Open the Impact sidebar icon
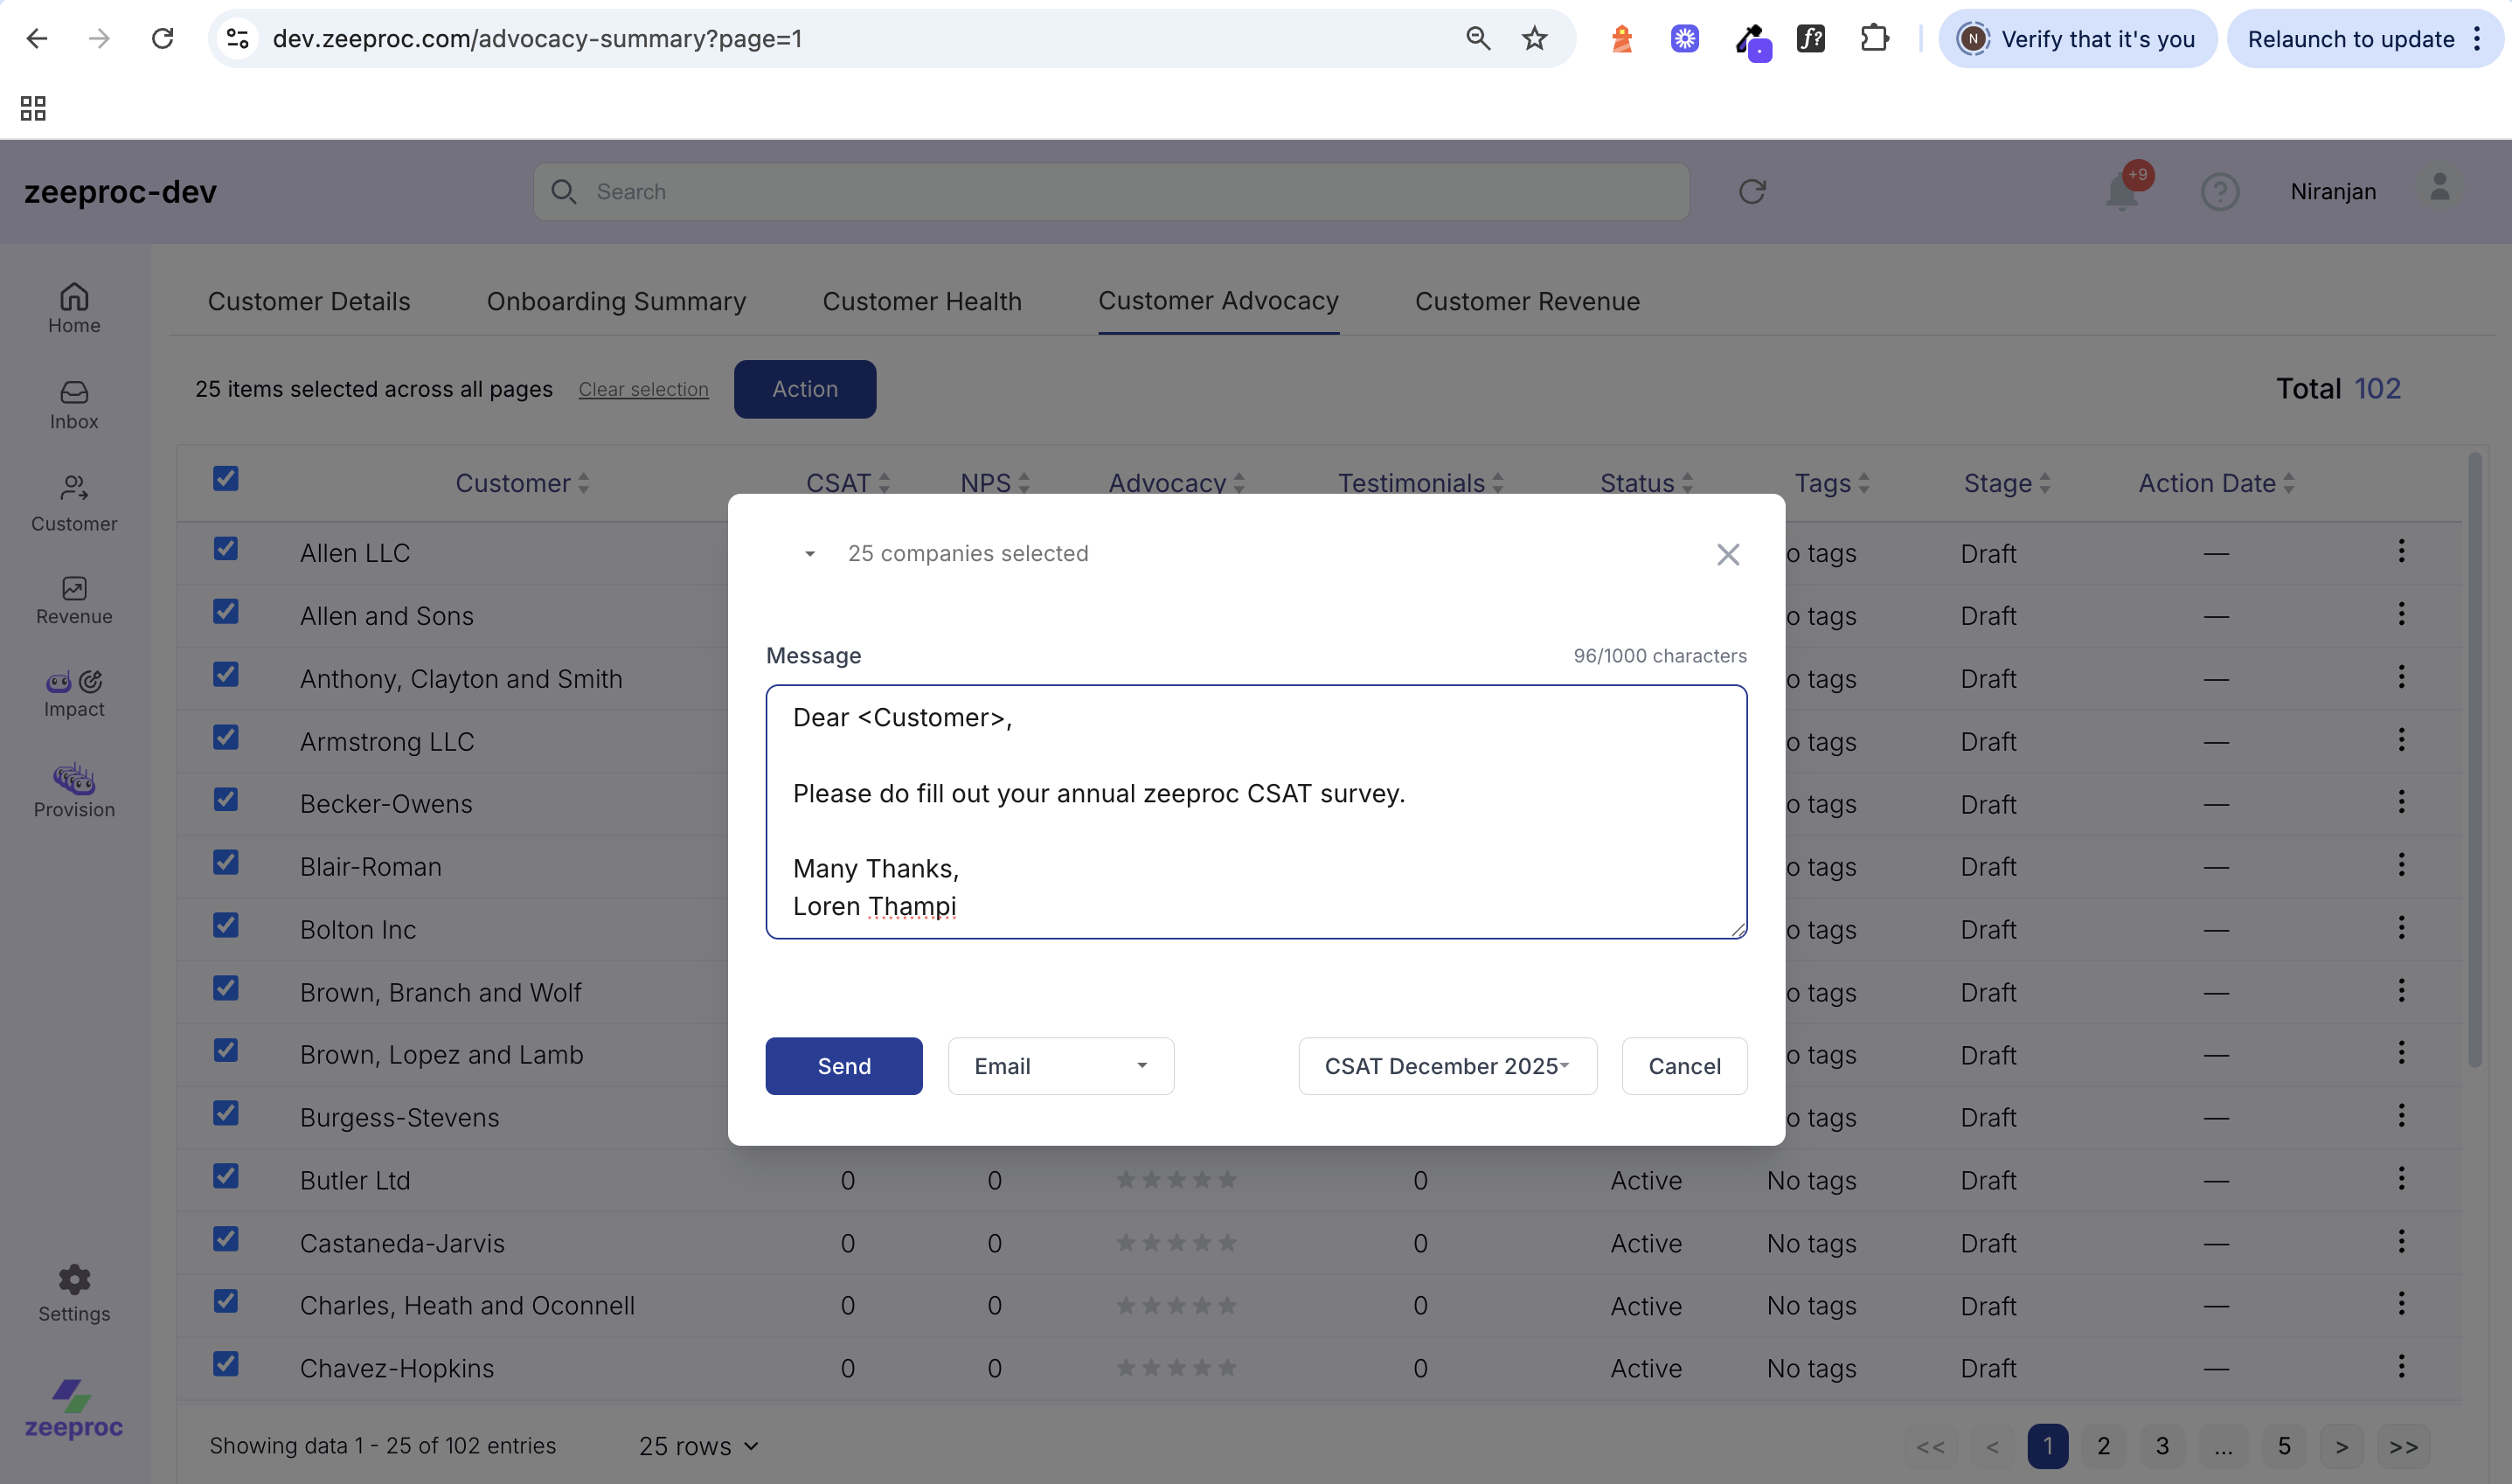Image resolution: width=2512 pixels, height=1484 pixels. 74,693
